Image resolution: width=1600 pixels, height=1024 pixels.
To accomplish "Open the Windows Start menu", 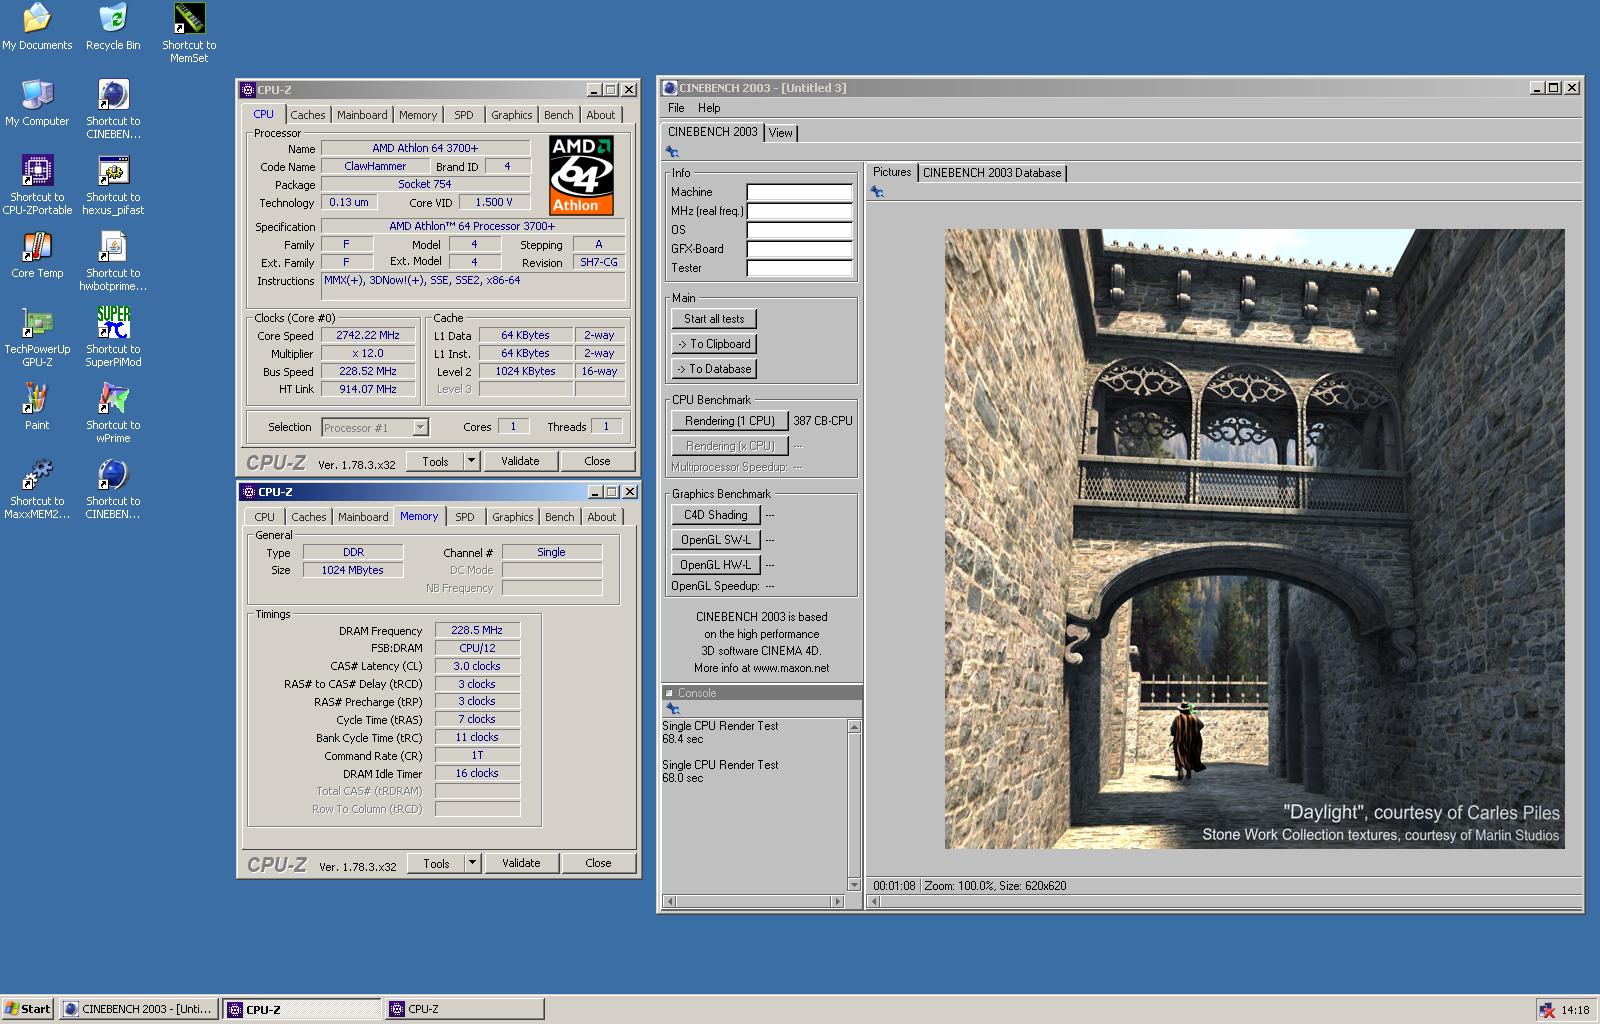I will (28, 1009).
